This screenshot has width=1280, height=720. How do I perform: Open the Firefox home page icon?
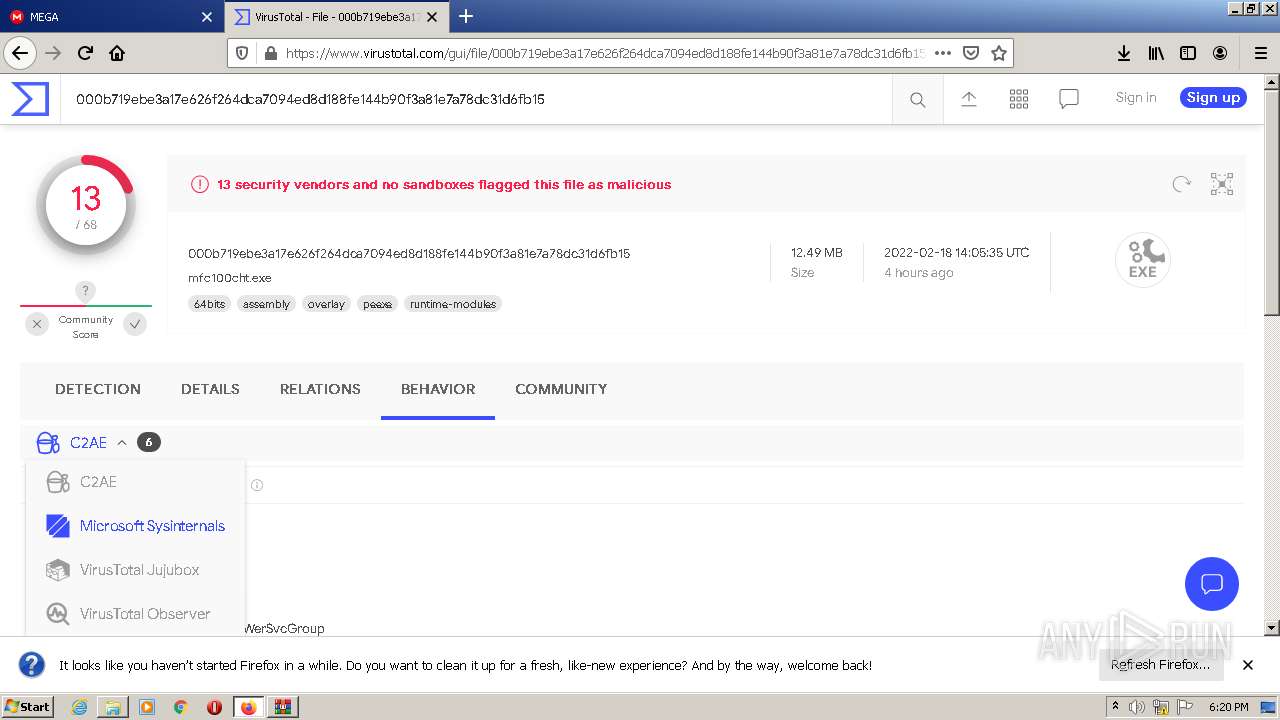pyautogui.click(x=117, y=53)
